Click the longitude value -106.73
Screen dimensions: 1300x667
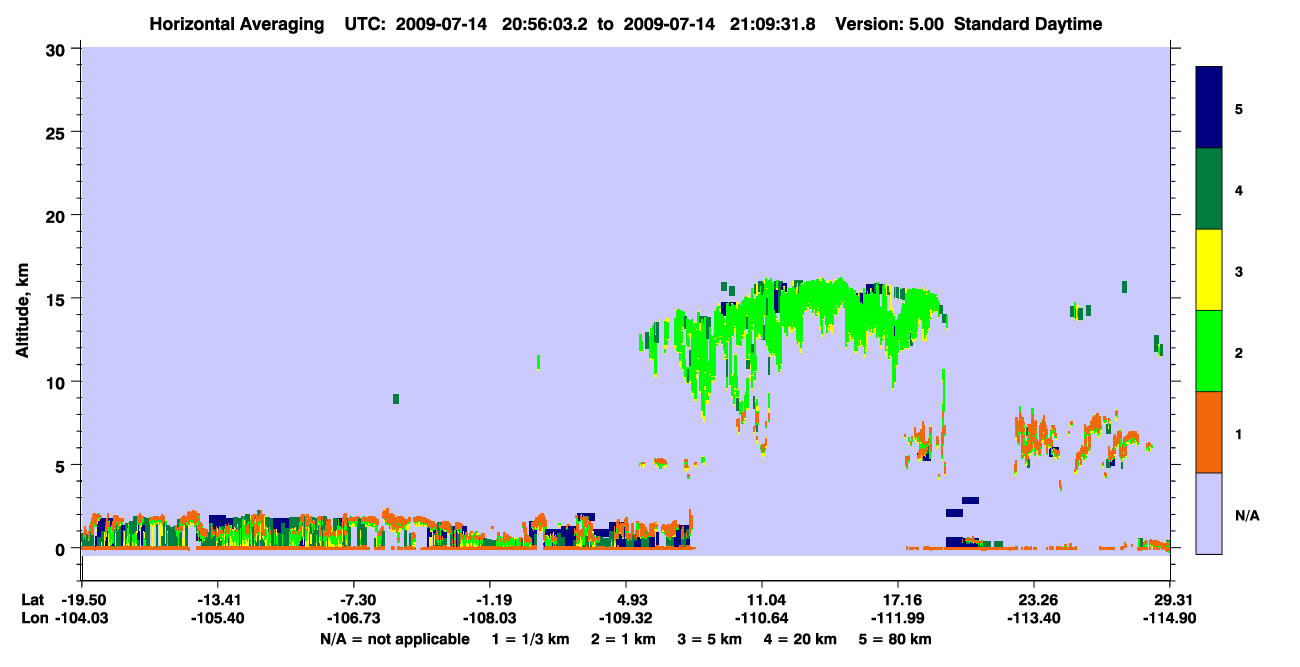tap(354, 618)
